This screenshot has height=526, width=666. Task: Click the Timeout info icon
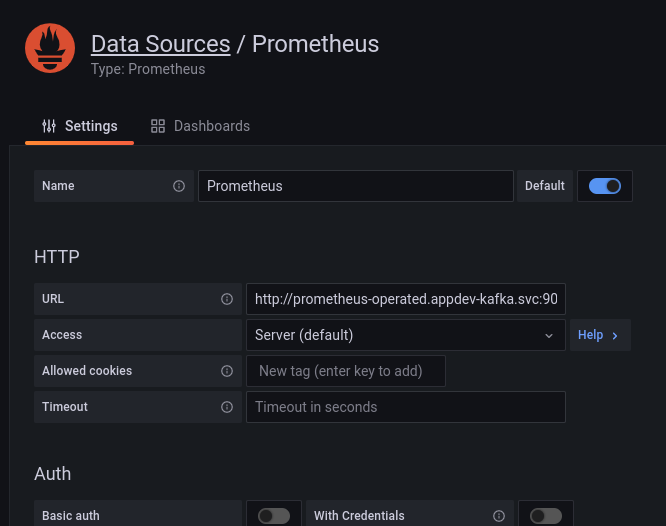(227, 407)
